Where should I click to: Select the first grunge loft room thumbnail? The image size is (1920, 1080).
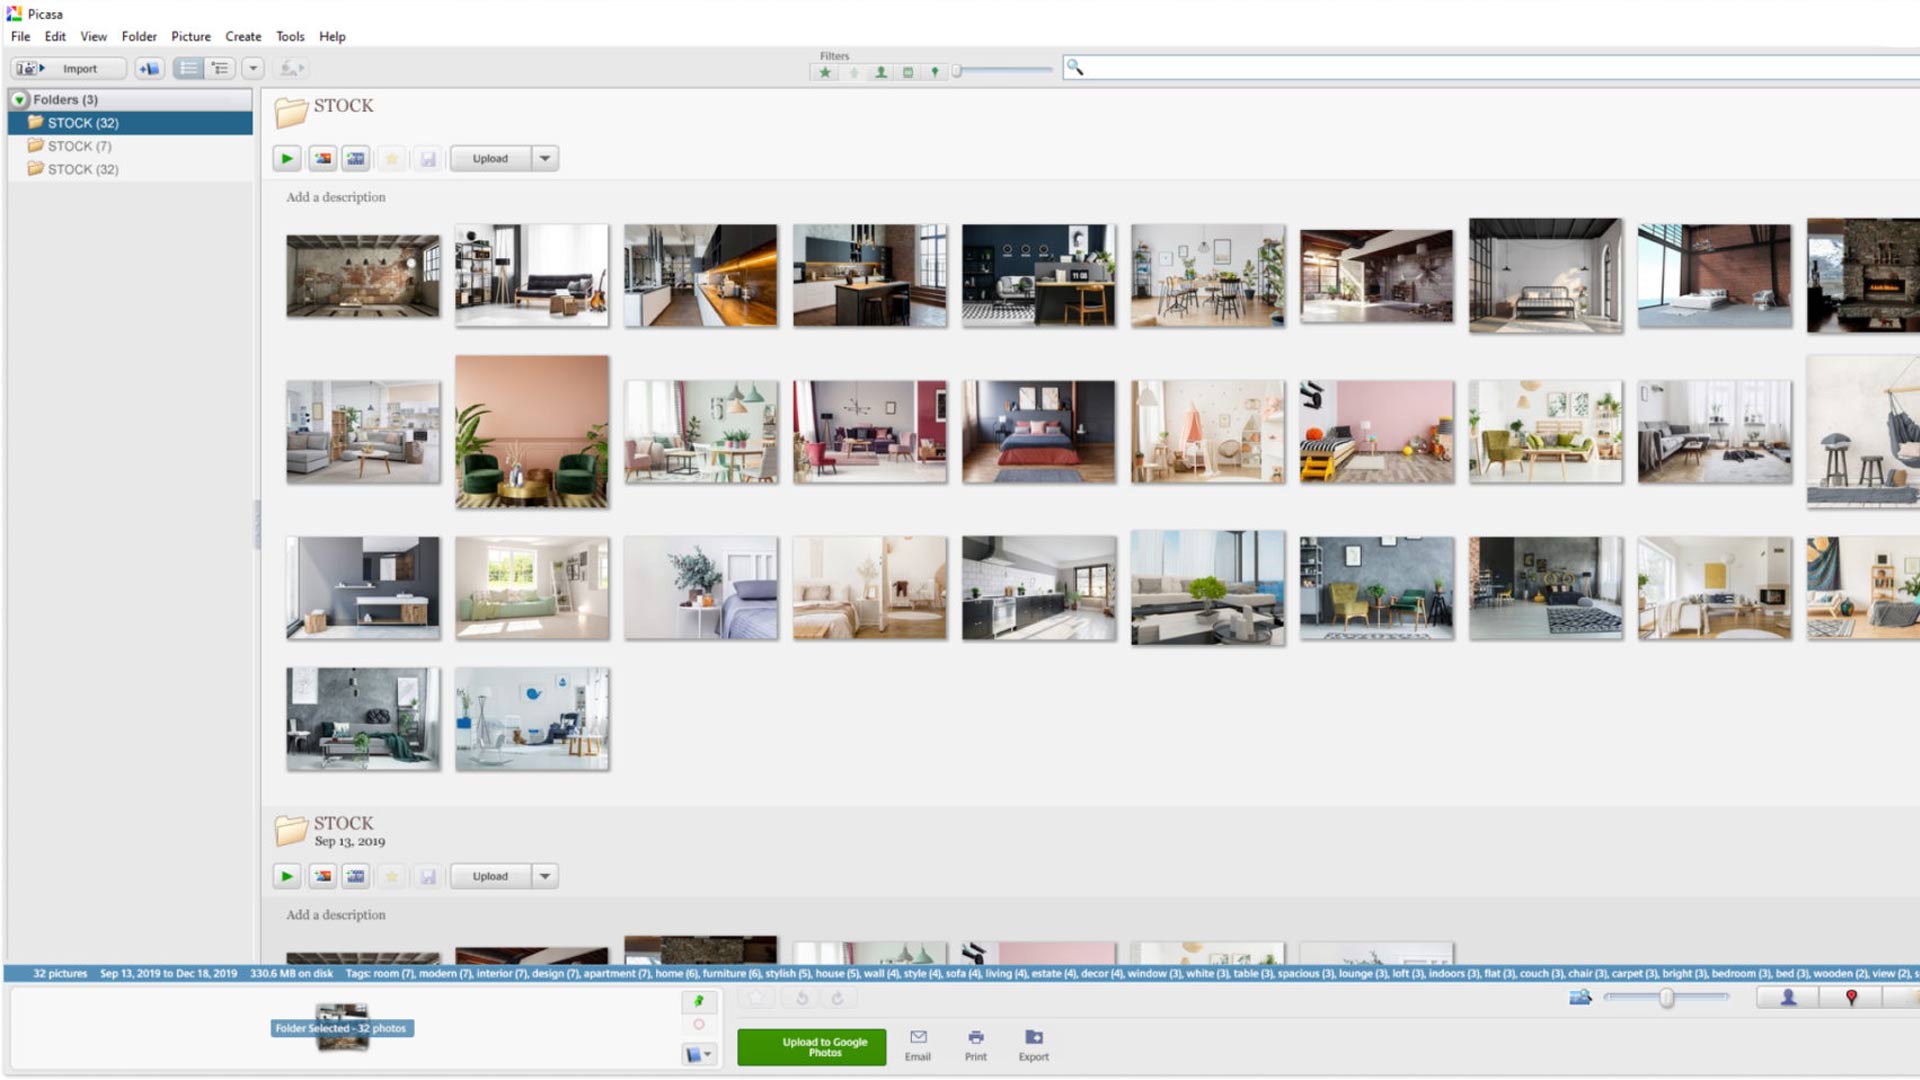tap(363, 276)
